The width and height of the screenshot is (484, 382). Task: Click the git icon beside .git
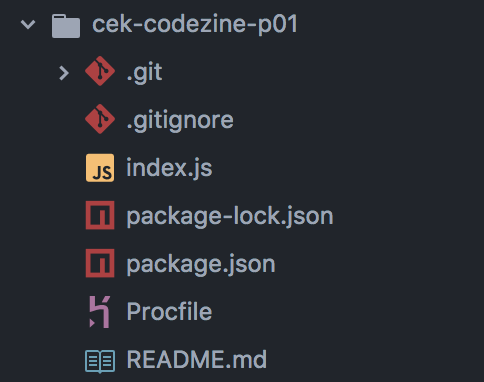point(100,71)
